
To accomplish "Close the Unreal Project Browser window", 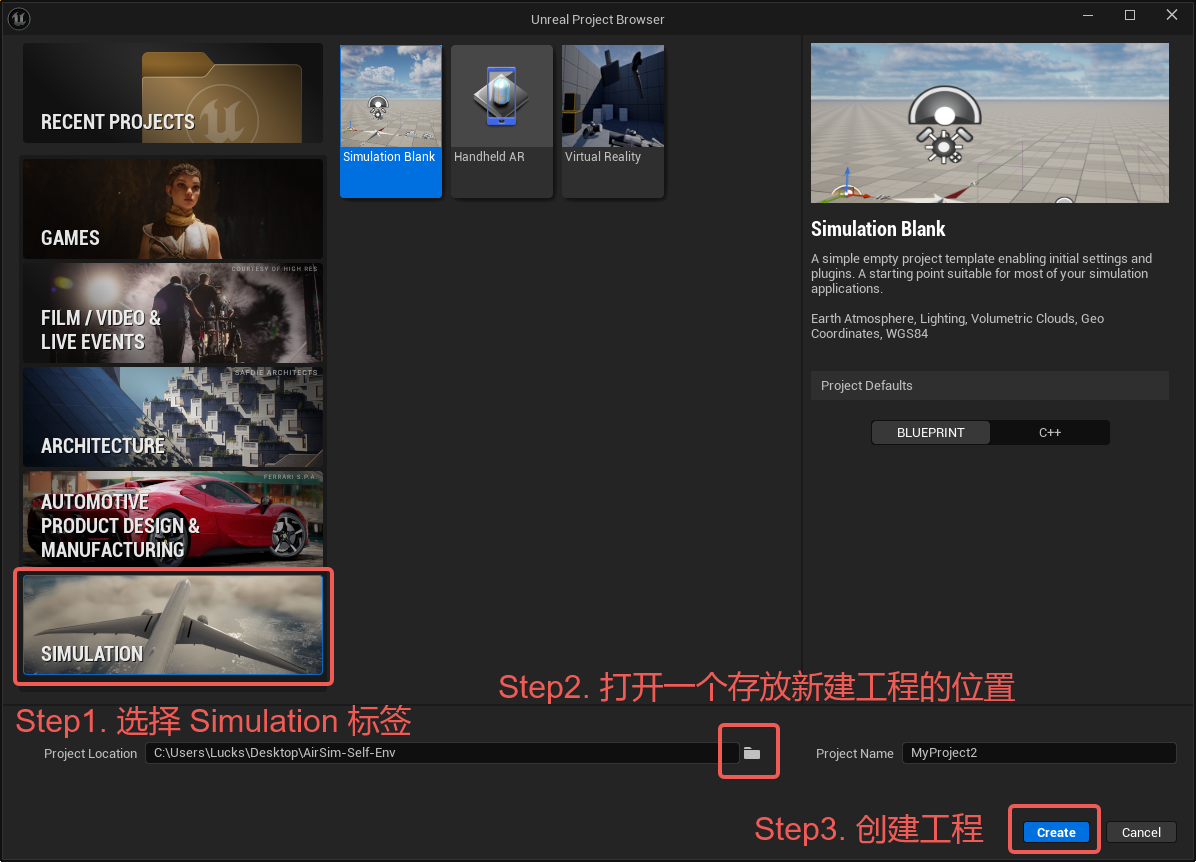I will 1172,15.
